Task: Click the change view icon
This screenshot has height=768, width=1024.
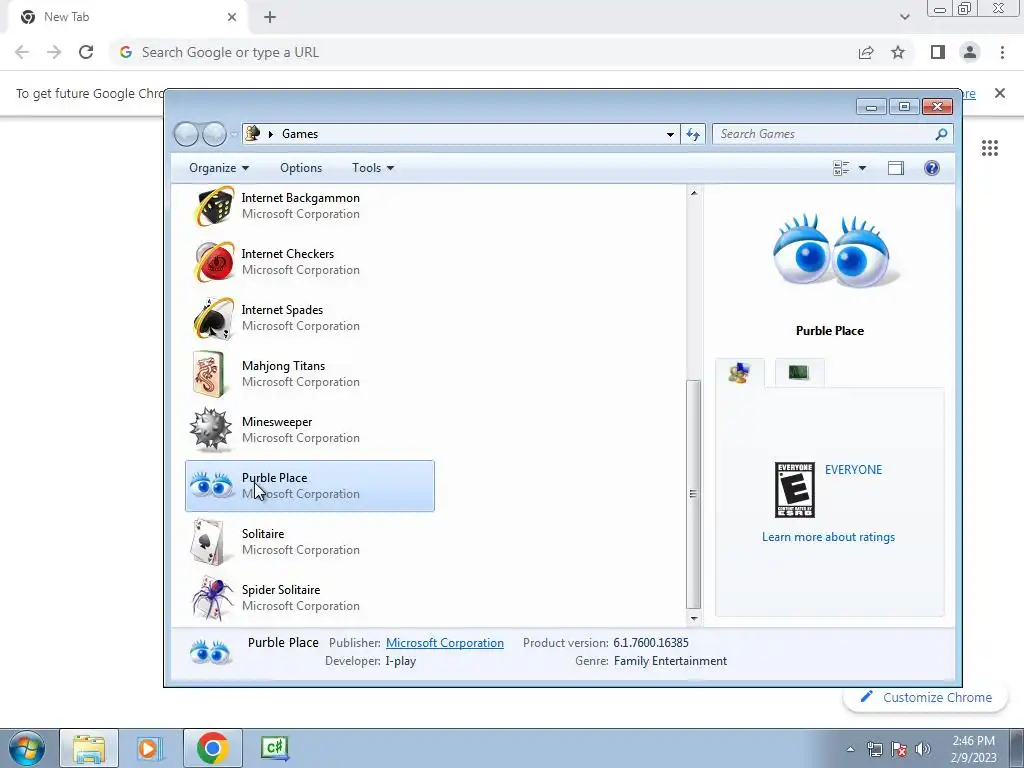Action: point(841,168)
